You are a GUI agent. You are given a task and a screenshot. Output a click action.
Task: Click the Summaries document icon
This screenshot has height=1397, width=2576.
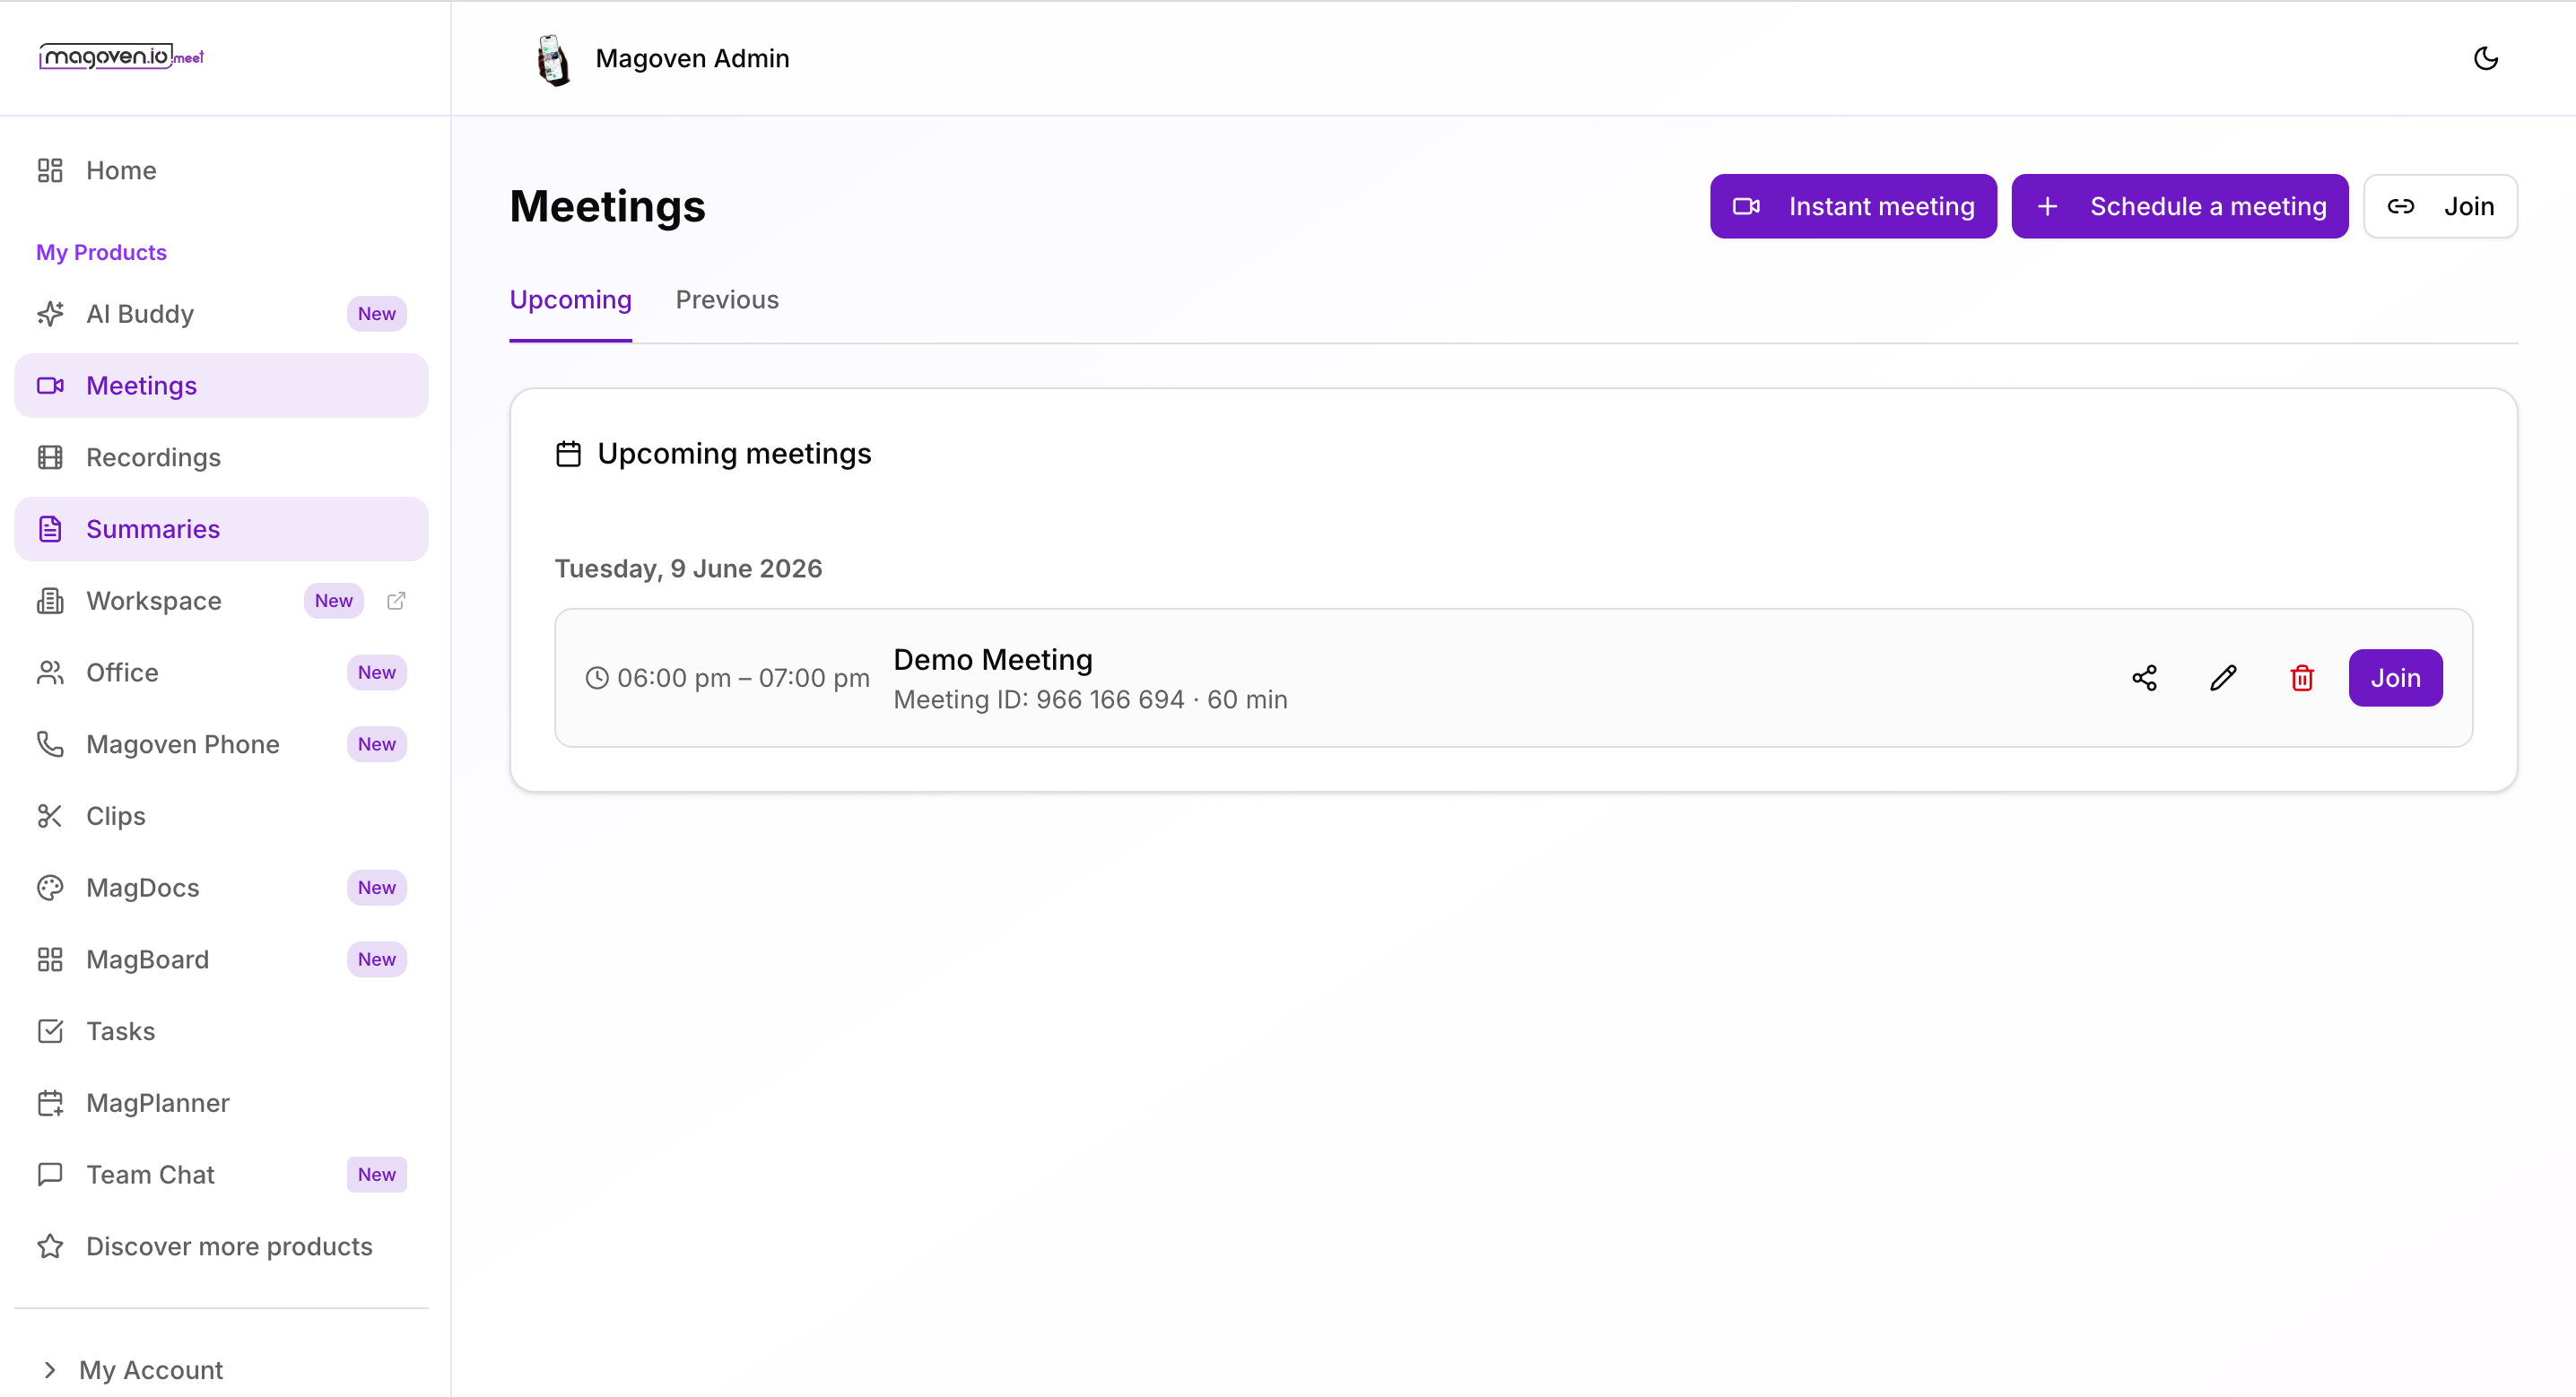[x=50, y=529]
